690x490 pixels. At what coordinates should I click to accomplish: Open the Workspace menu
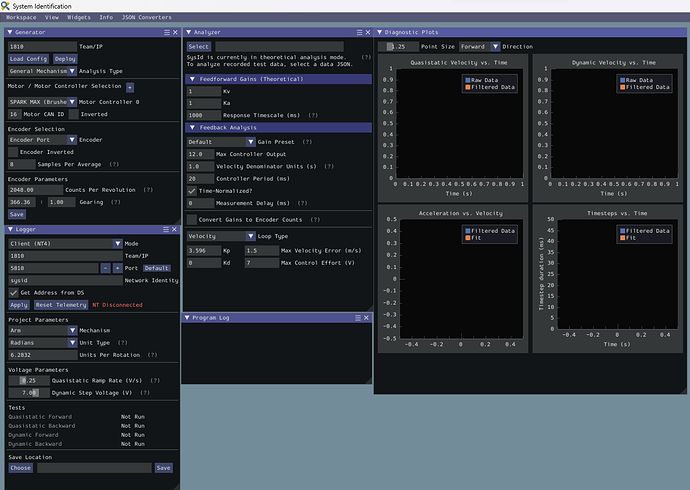[21, 17]
